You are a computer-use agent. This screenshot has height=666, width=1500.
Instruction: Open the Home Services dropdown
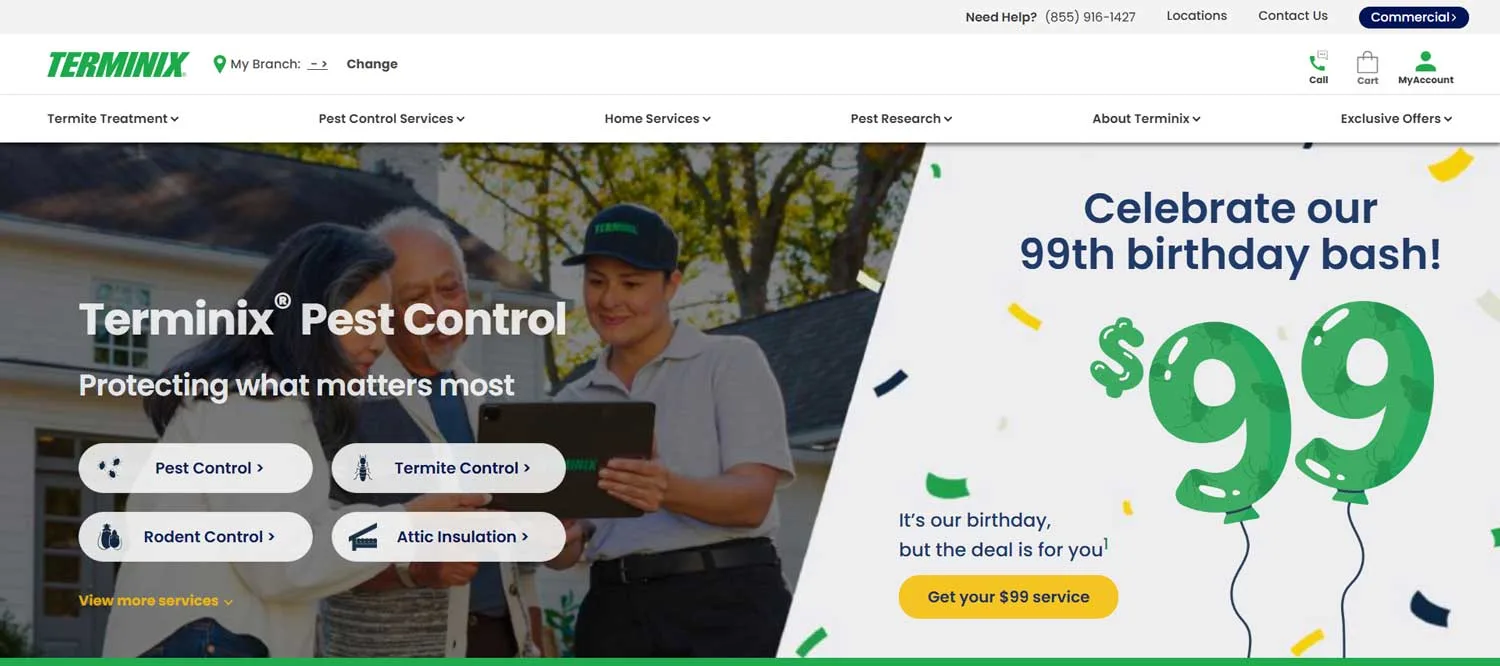[x=658, y=118]
